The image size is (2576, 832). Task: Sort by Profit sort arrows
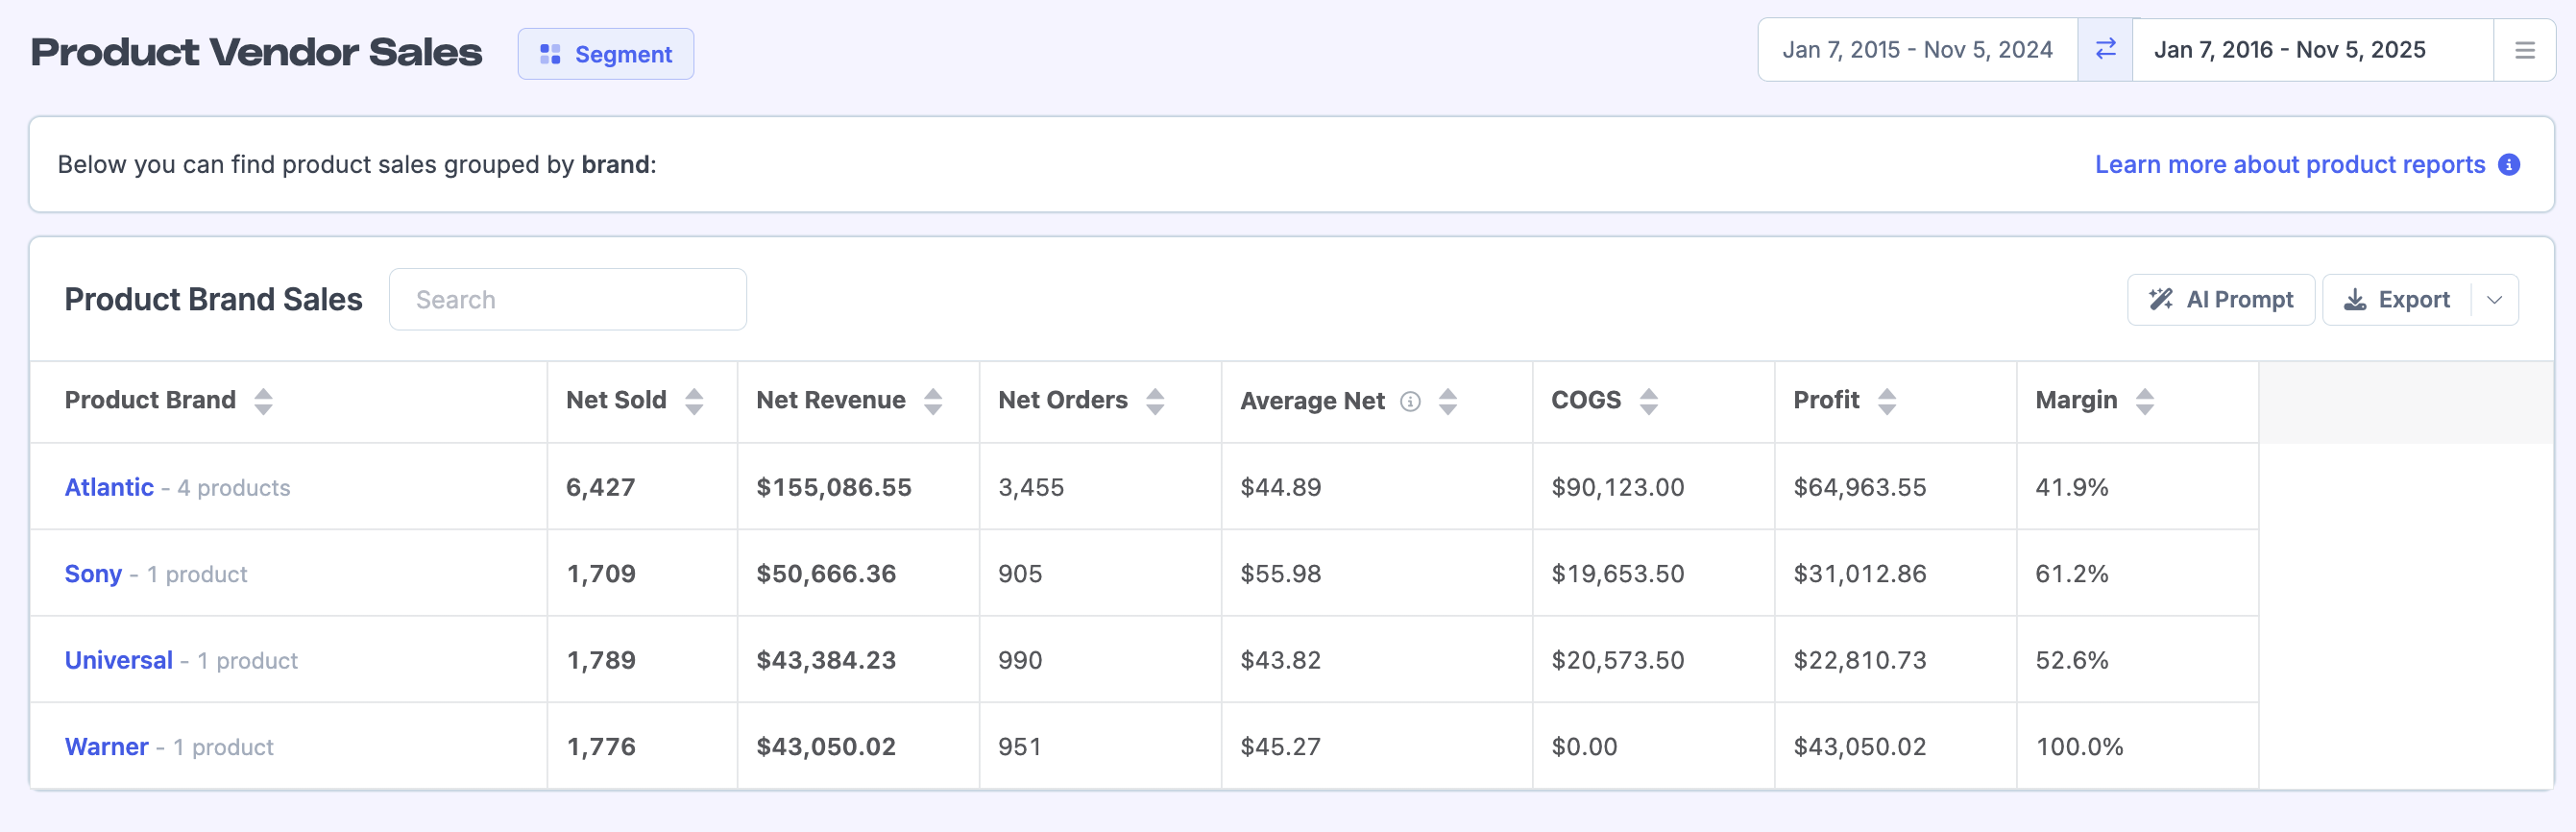(1887, 401)
